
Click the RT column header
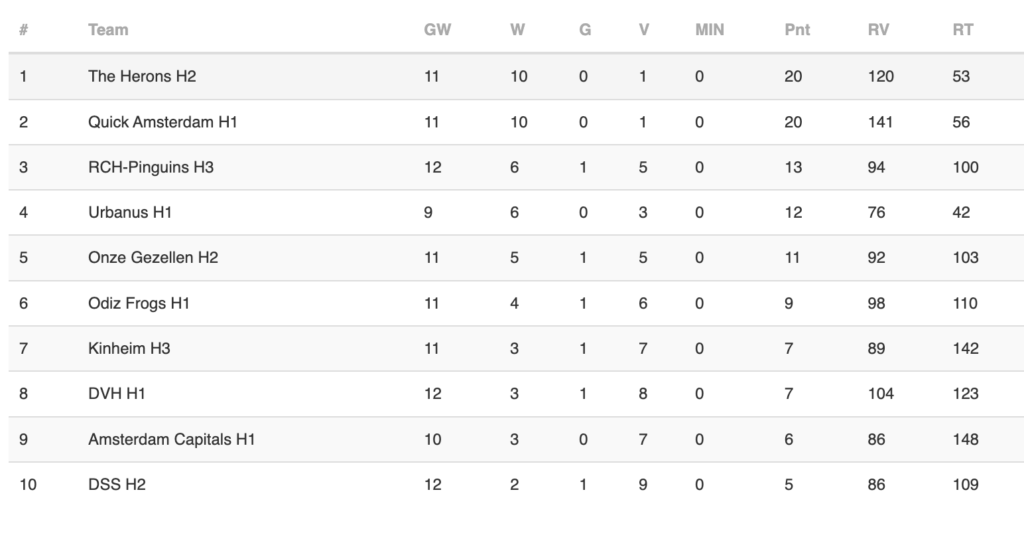pyautogui.click(x=963, y=30)
